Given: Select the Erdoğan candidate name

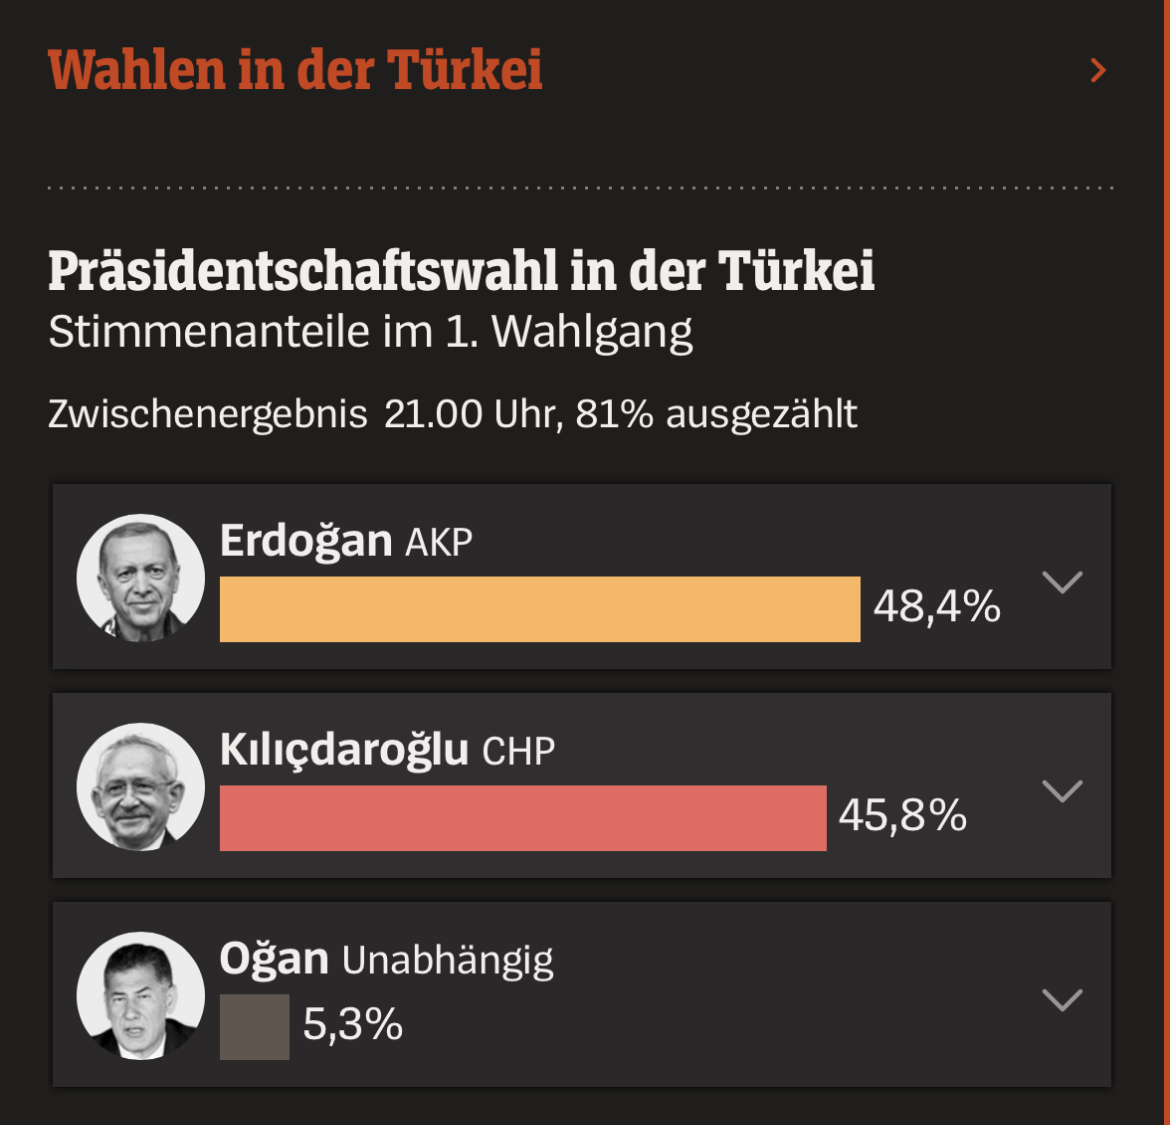Looking at the screenshot, I should coord(306,541).
